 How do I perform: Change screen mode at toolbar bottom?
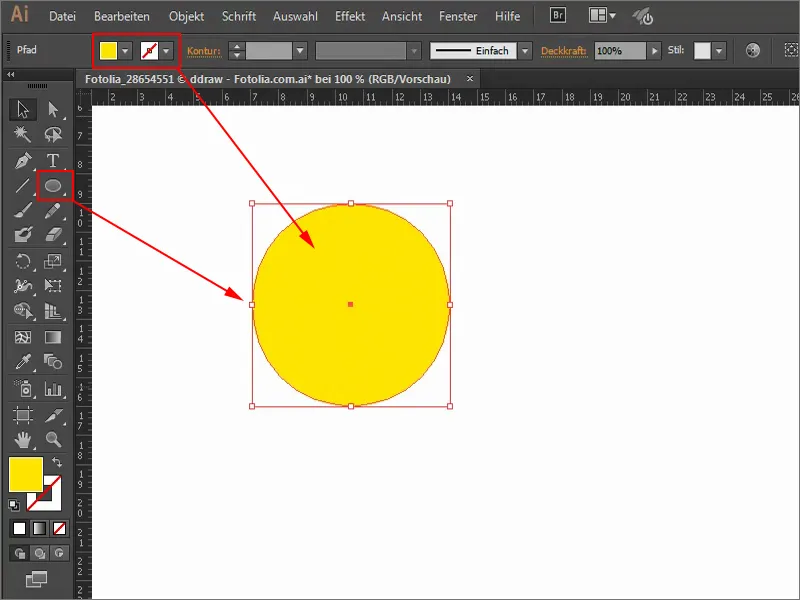pos(36,579)
